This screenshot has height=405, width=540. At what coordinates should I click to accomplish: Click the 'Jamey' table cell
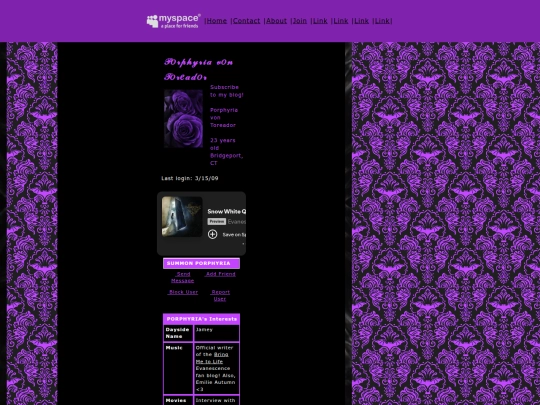[217, 333]
